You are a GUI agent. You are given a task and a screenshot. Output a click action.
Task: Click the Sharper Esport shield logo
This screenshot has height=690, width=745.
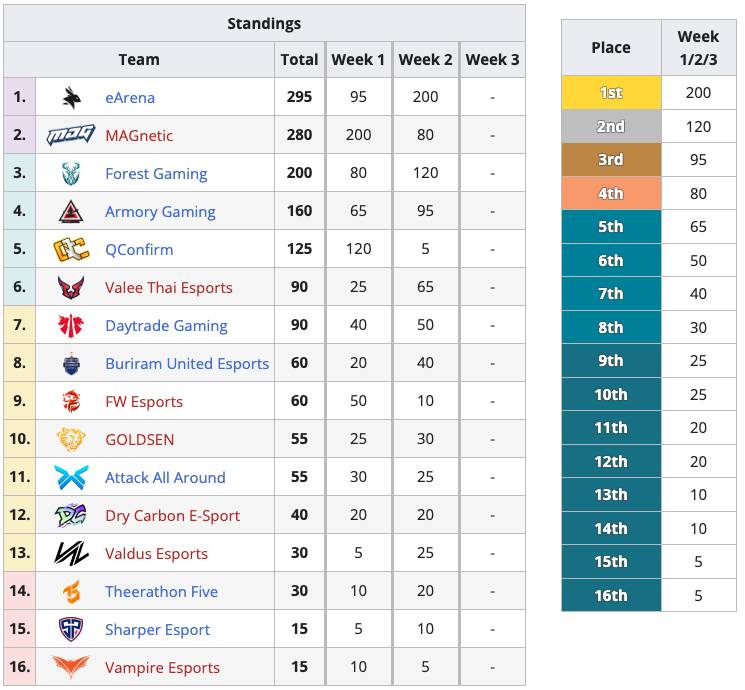coord(71,630)
